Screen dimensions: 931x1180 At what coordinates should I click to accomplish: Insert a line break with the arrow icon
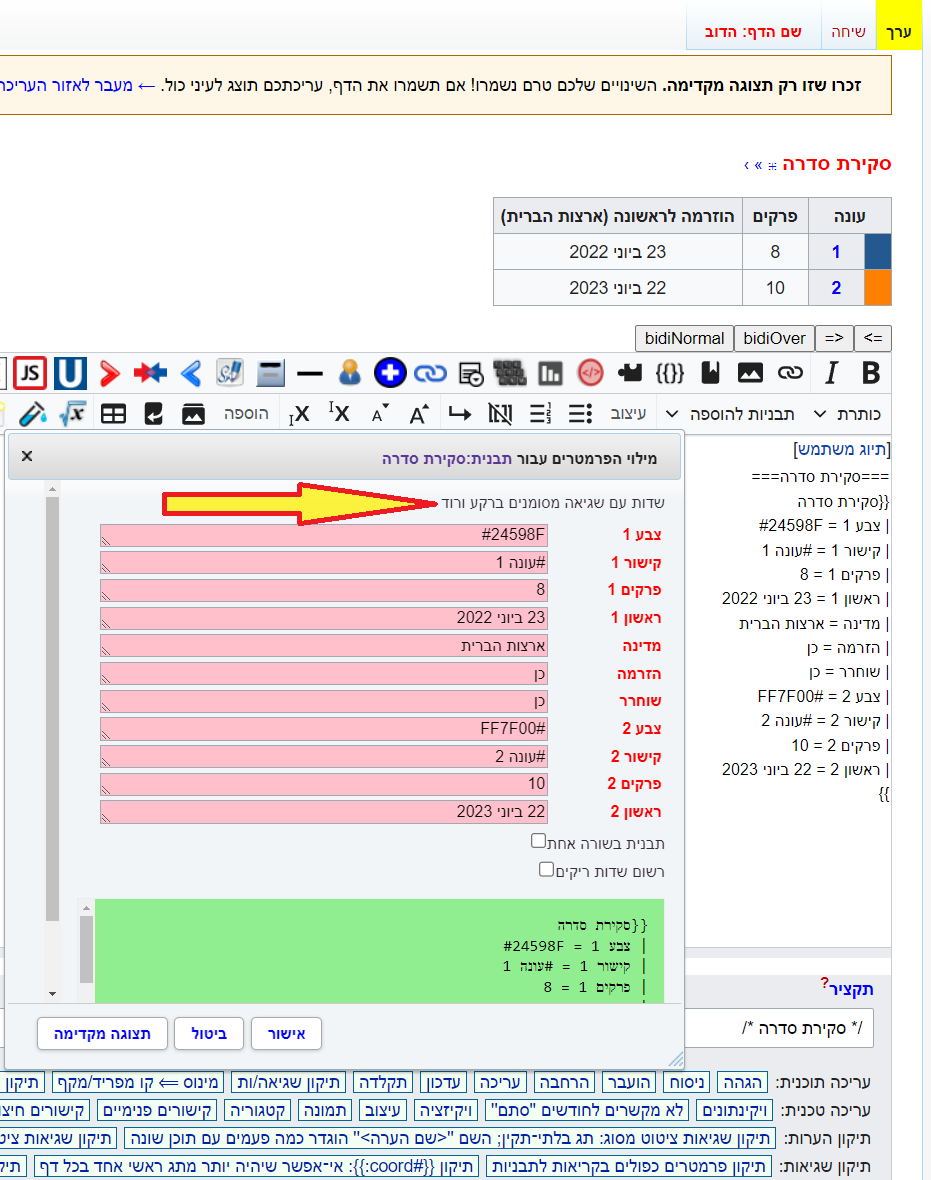[x=460, y=414]
